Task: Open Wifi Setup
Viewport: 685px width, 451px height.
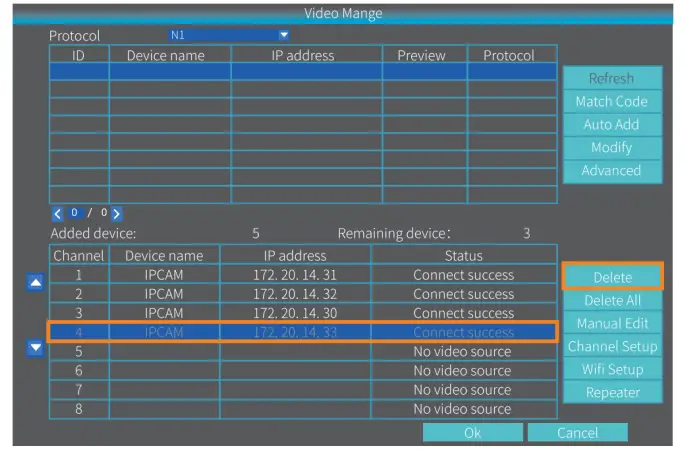Action: tap(613, 370)
